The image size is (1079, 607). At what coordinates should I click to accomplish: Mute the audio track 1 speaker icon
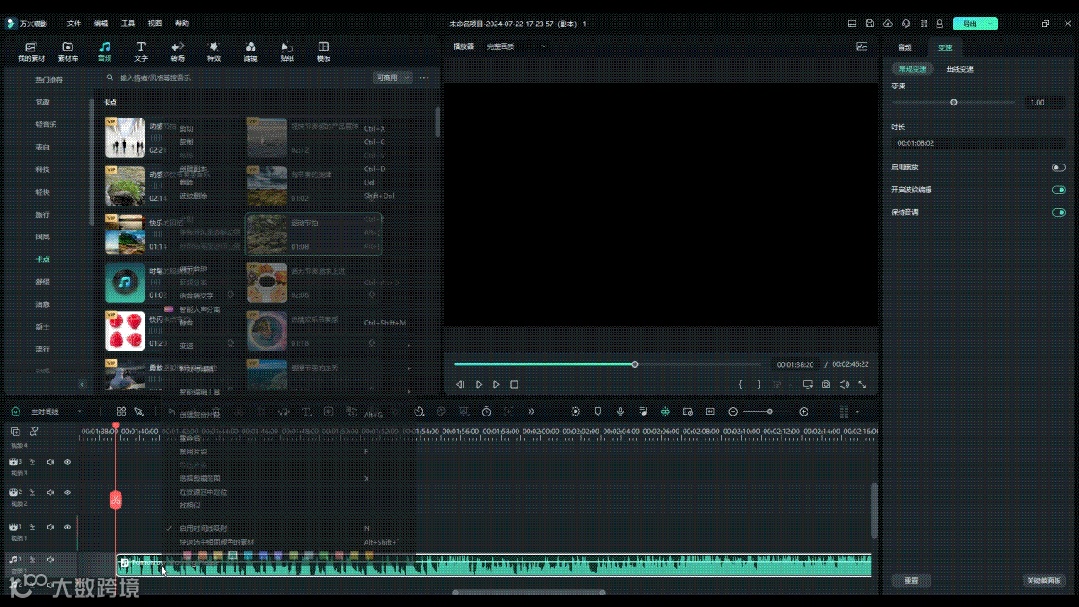[x=50, y=559]
